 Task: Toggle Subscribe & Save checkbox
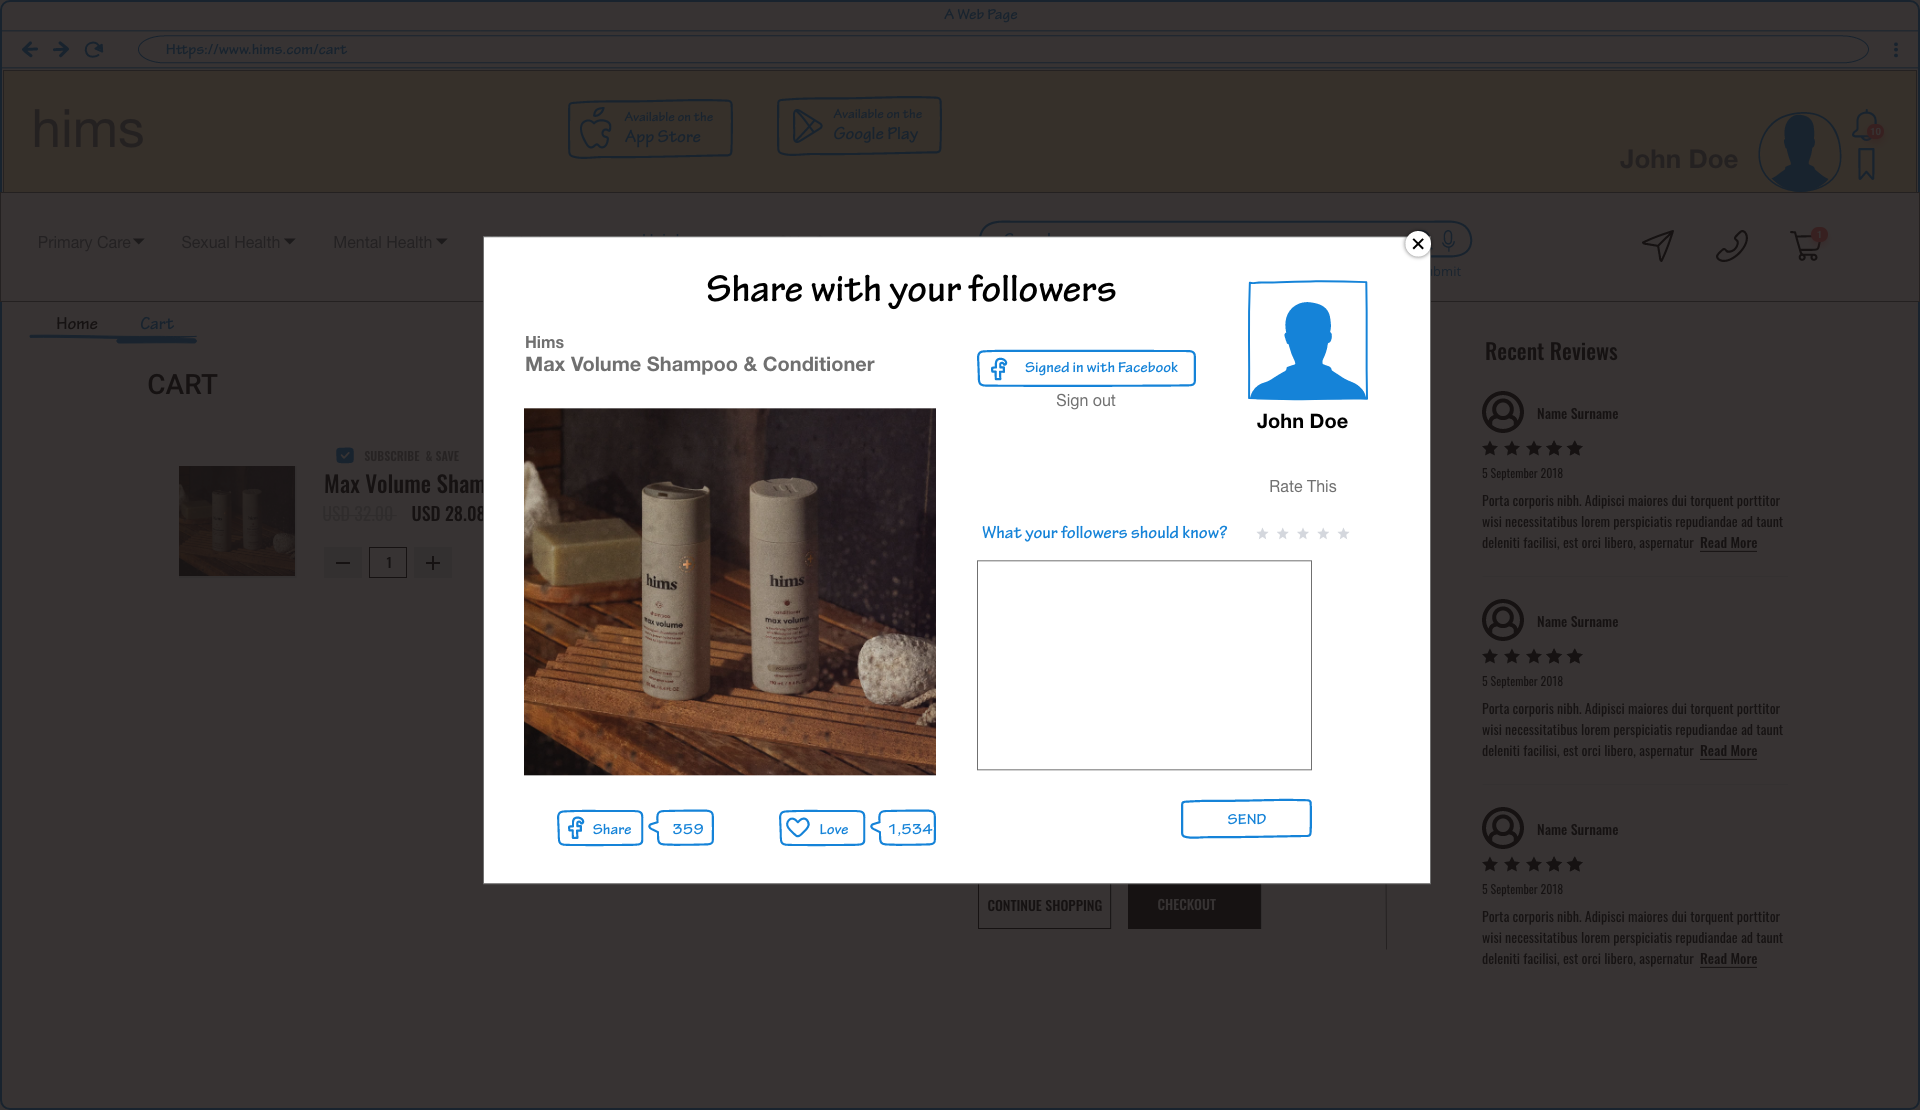pyautogui.click(x=345, y=456)
